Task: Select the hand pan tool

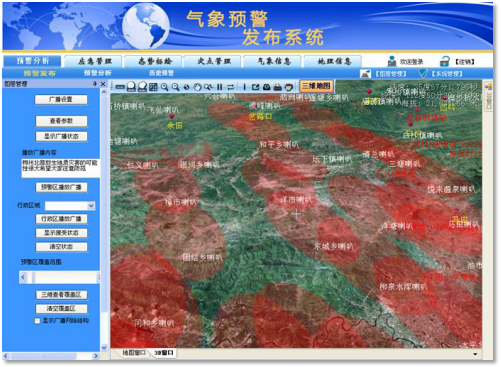Action: (x=198, y=87)
